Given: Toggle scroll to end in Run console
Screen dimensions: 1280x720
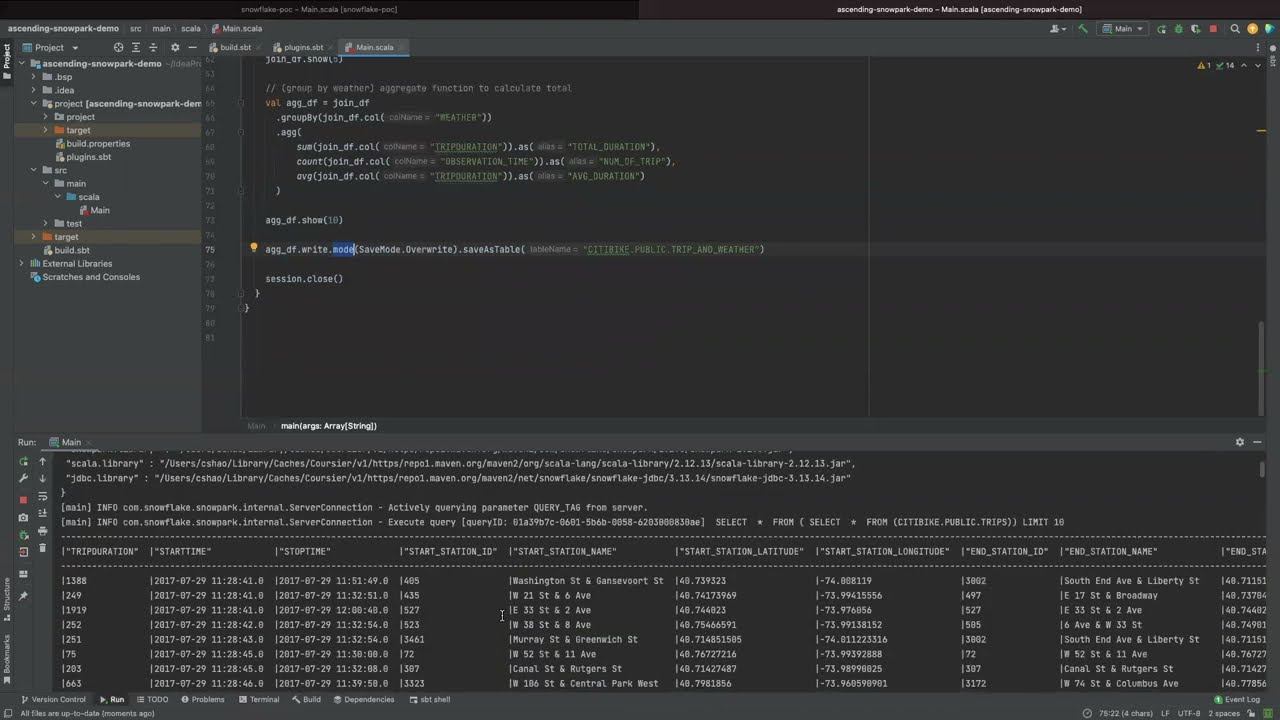Looking at the screenshot, I should 42,513.
